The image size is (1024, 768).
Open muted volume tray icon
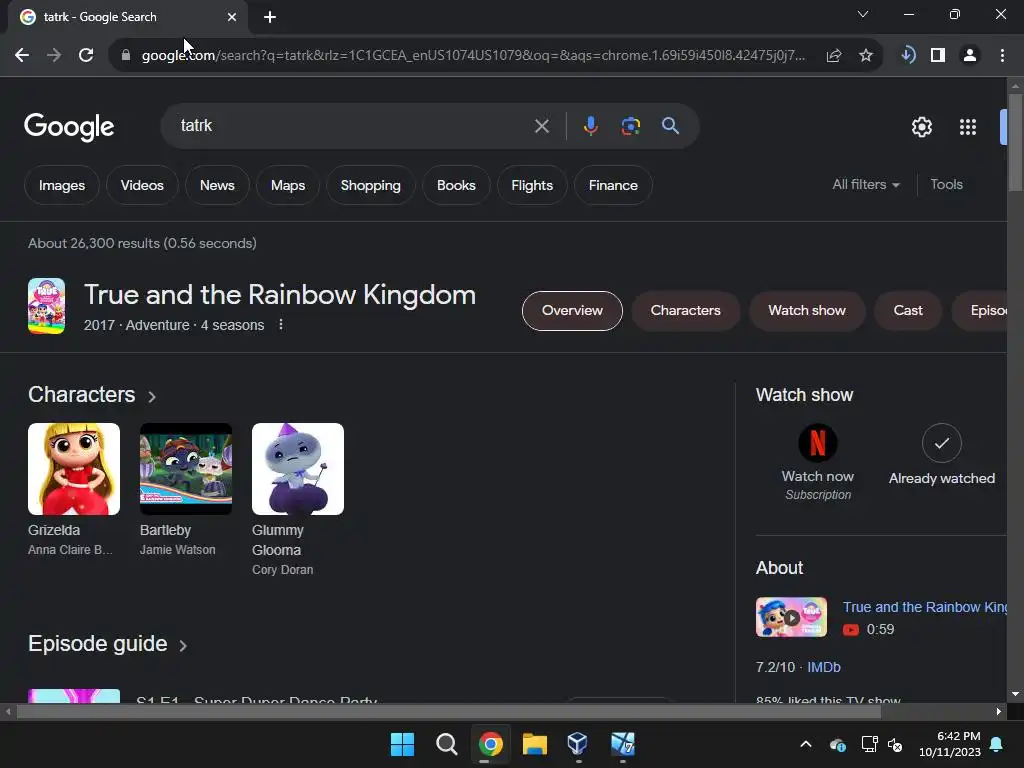895,744
